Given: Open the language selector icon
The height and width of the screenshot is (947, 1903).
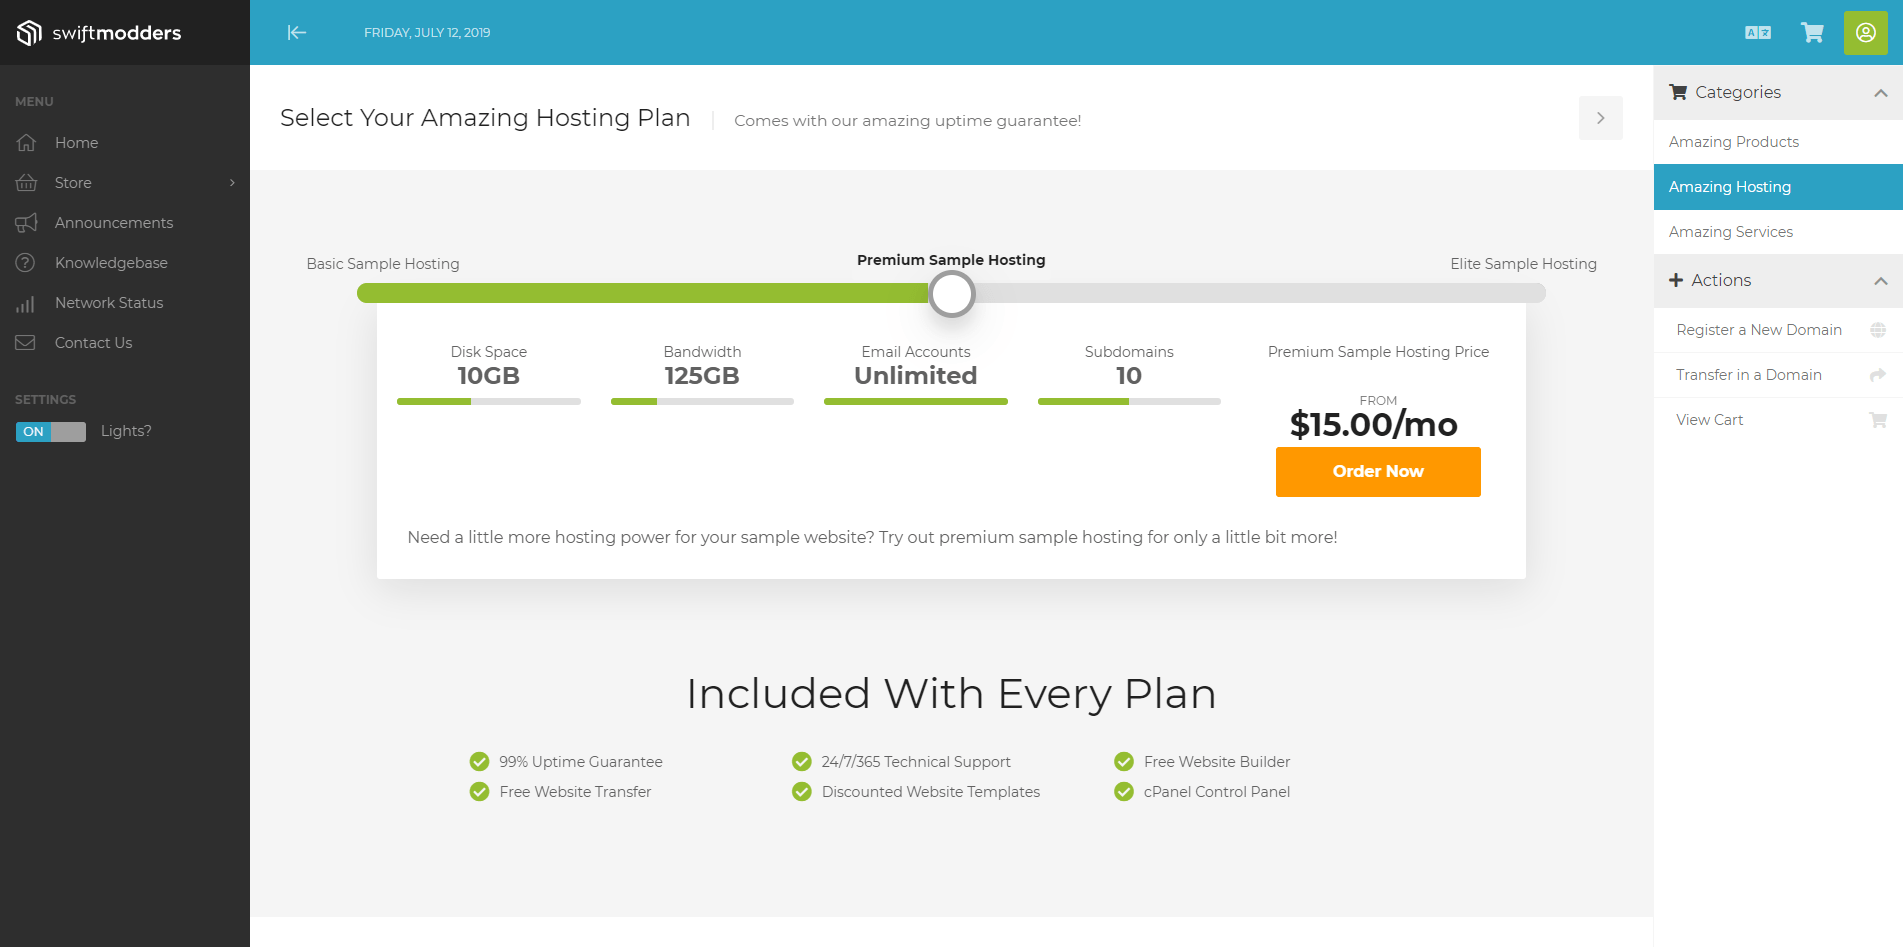Looking at the screenshot, I should [x=1757, y=33].
